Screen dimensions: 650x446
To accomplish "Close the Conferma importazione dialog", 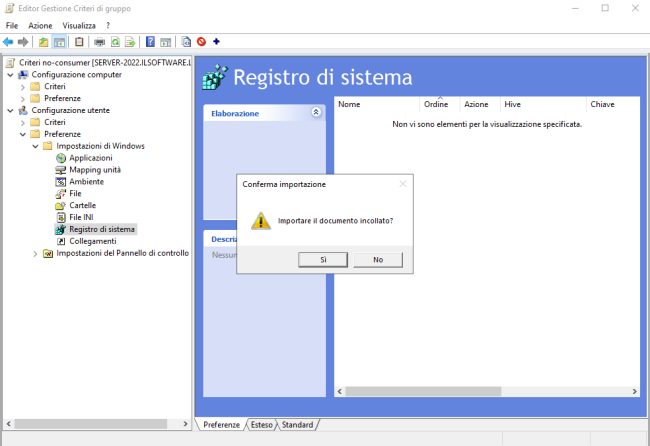I will tap(403, 184).
